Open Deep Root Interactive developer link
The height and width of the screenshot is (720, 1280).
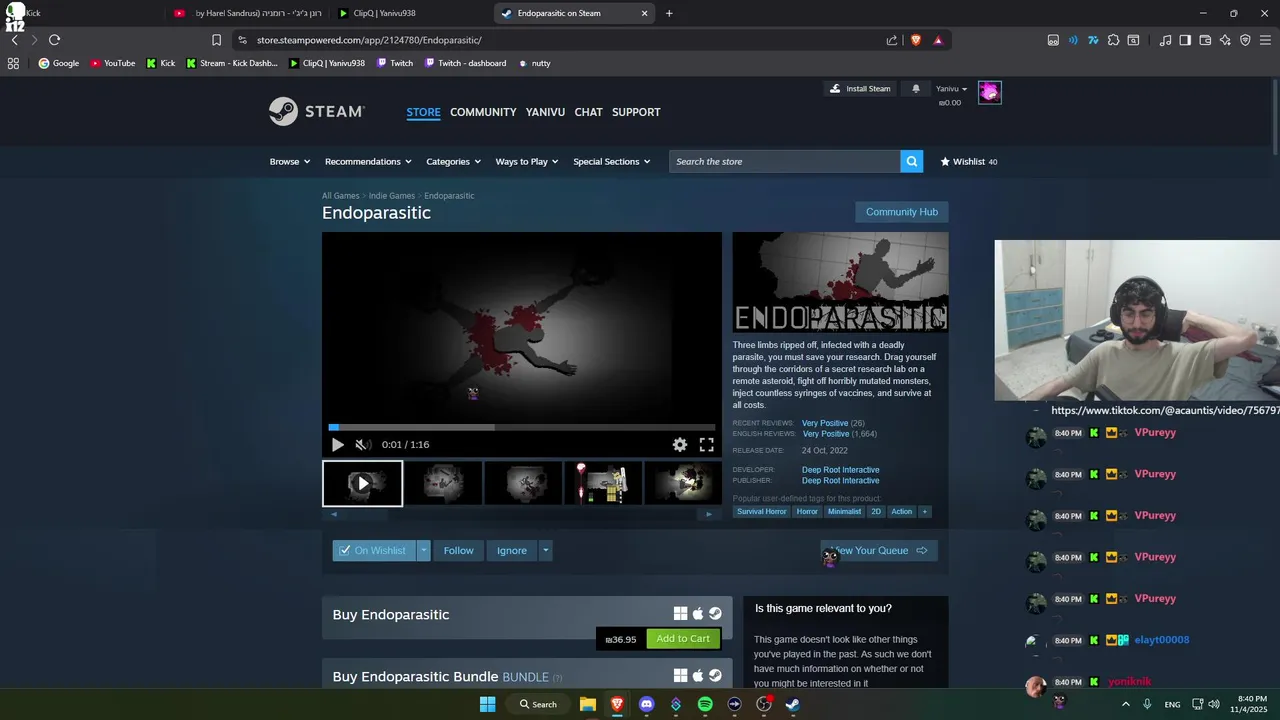[x=840, y=470]
